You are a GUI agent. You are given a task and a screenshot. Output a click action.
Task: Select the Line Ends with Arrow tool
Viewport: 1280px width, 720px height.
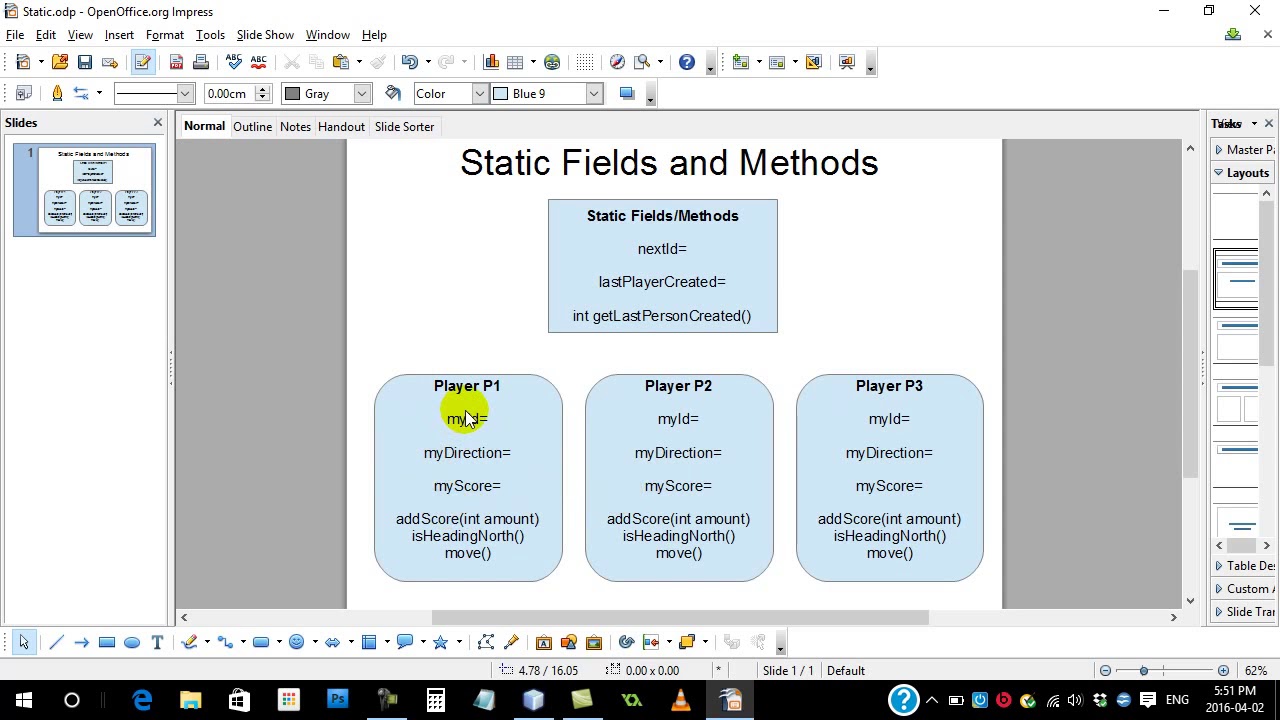[81, 642]
